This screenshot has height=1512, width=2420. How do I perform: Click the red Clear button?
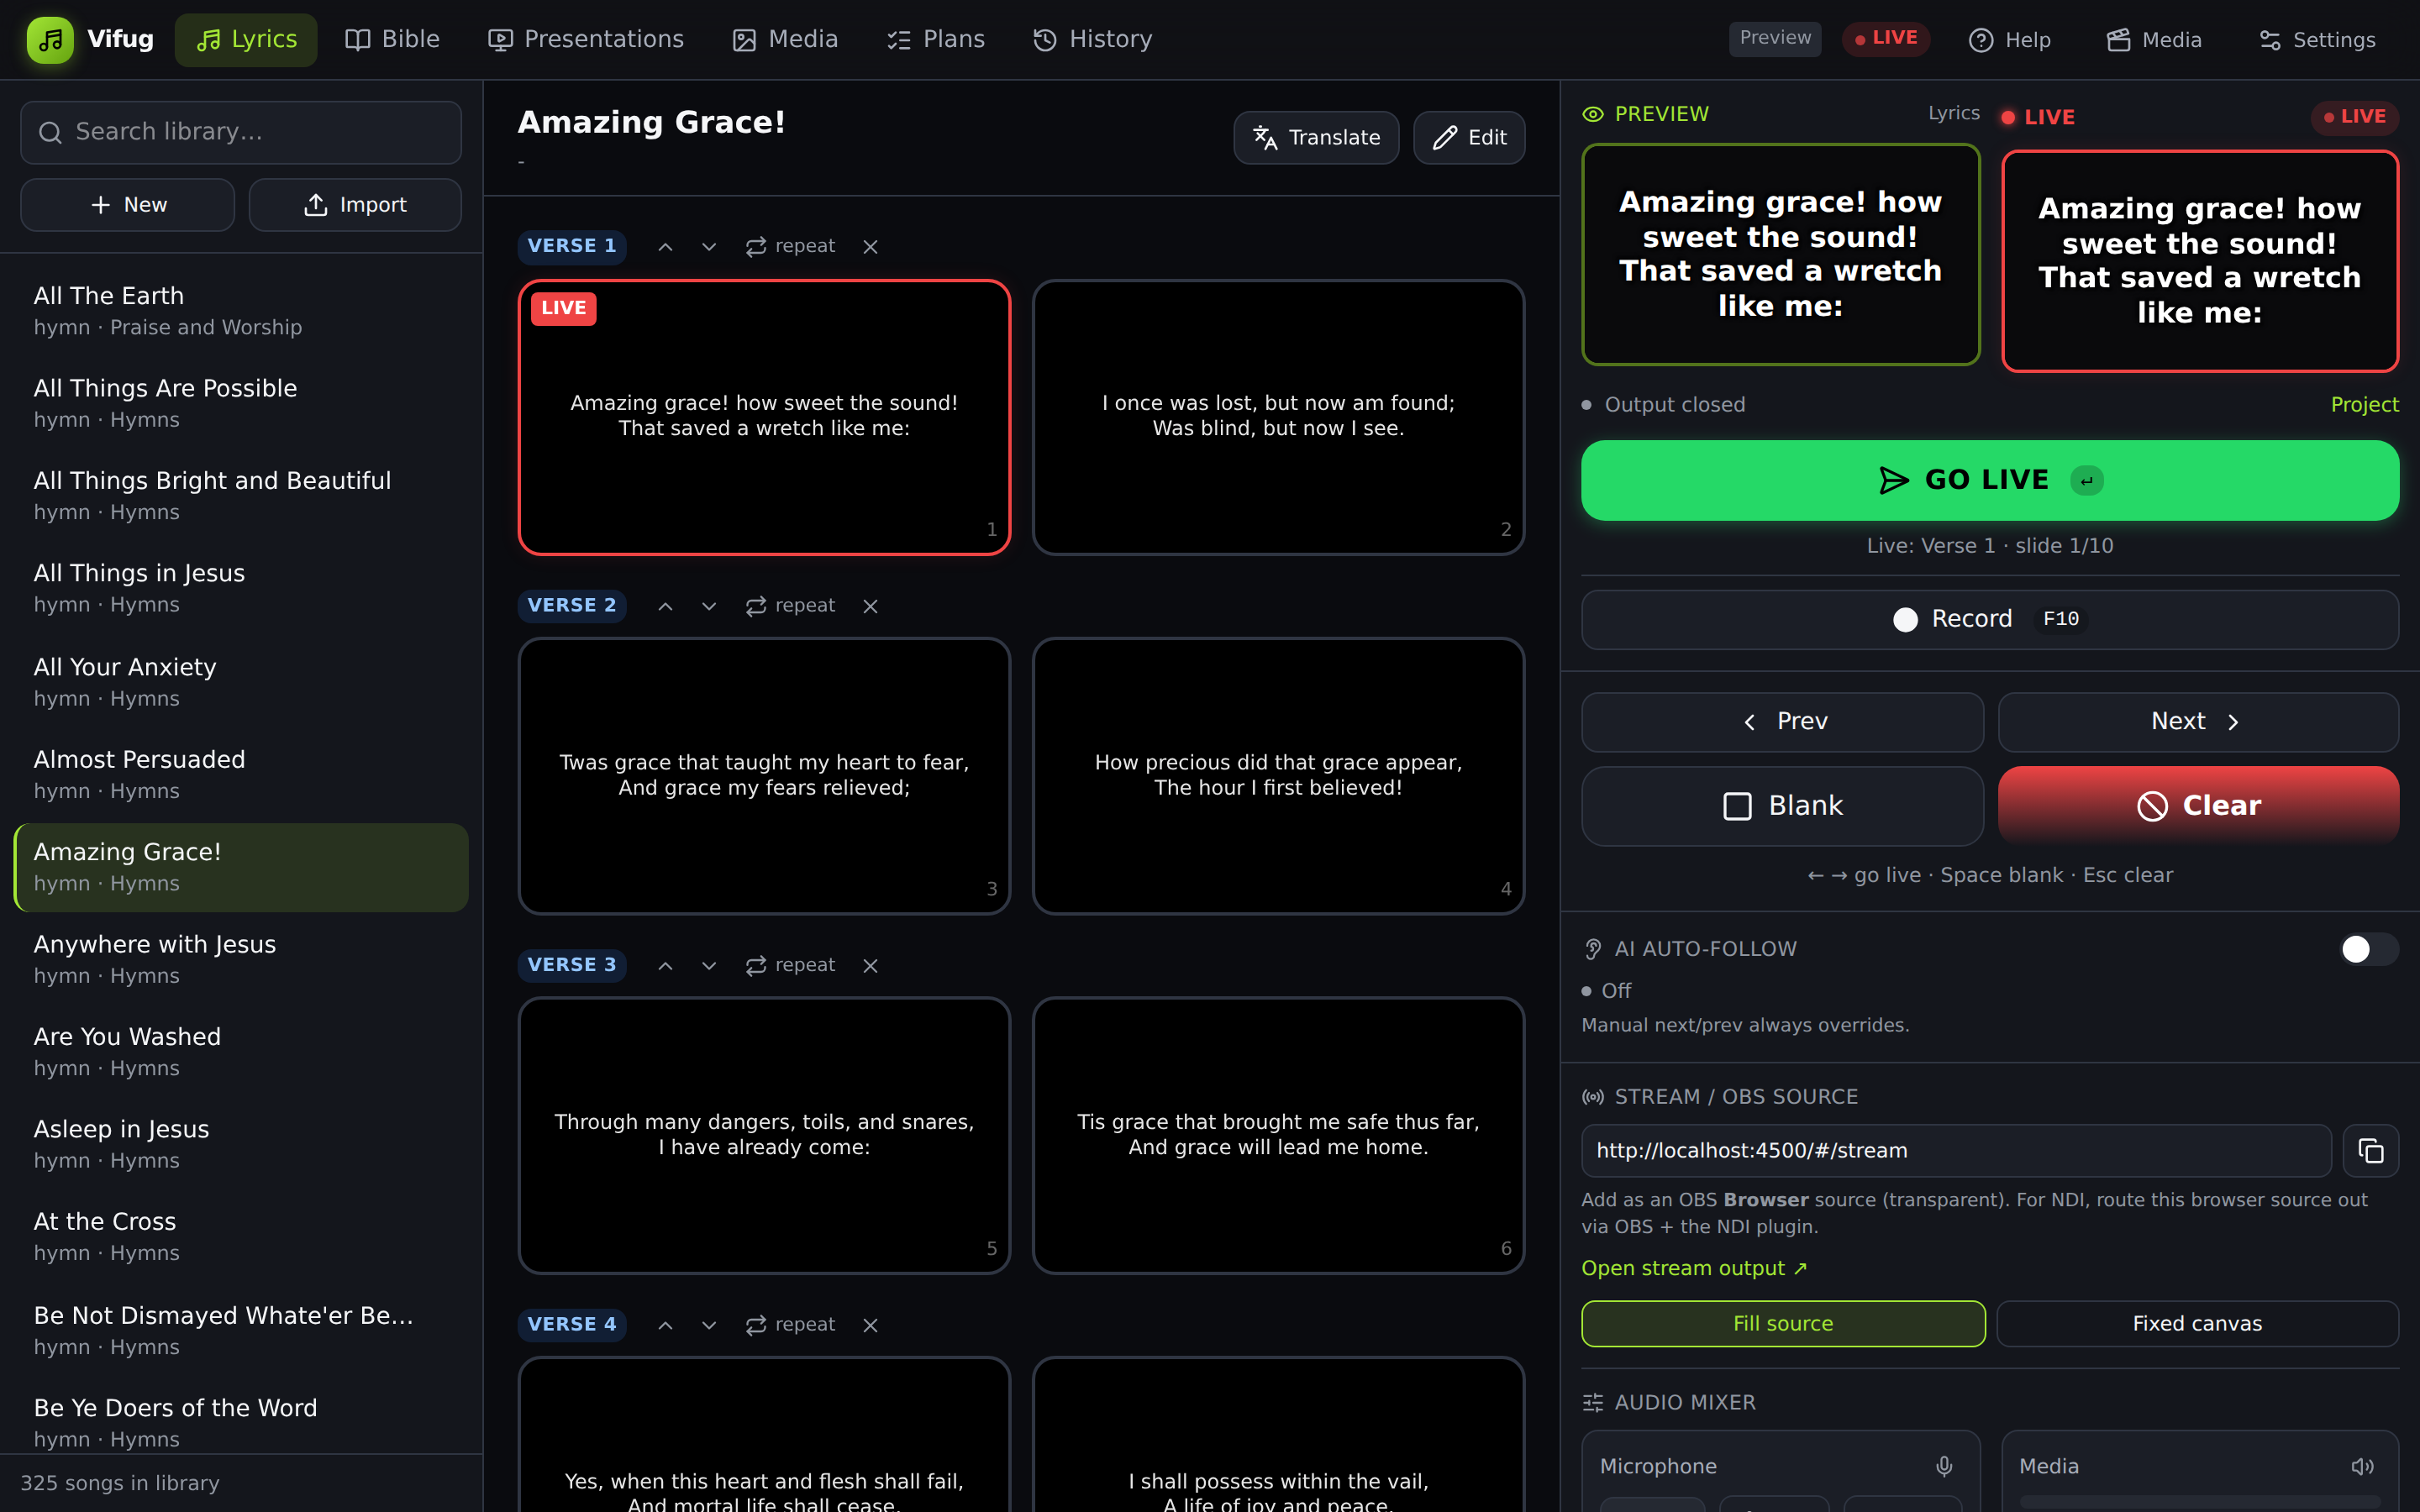(2198, 806)
